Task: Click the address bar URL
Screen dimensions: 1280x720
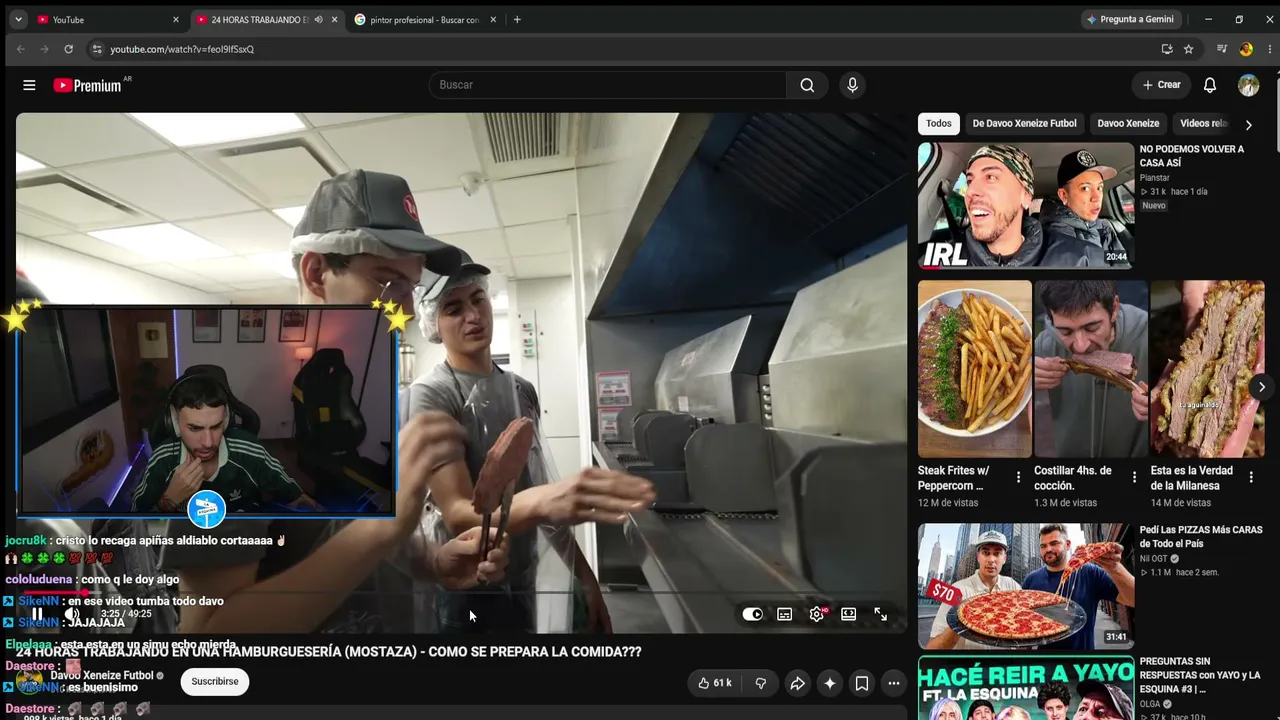Action: pyautogui.click(x=182, y=49)
